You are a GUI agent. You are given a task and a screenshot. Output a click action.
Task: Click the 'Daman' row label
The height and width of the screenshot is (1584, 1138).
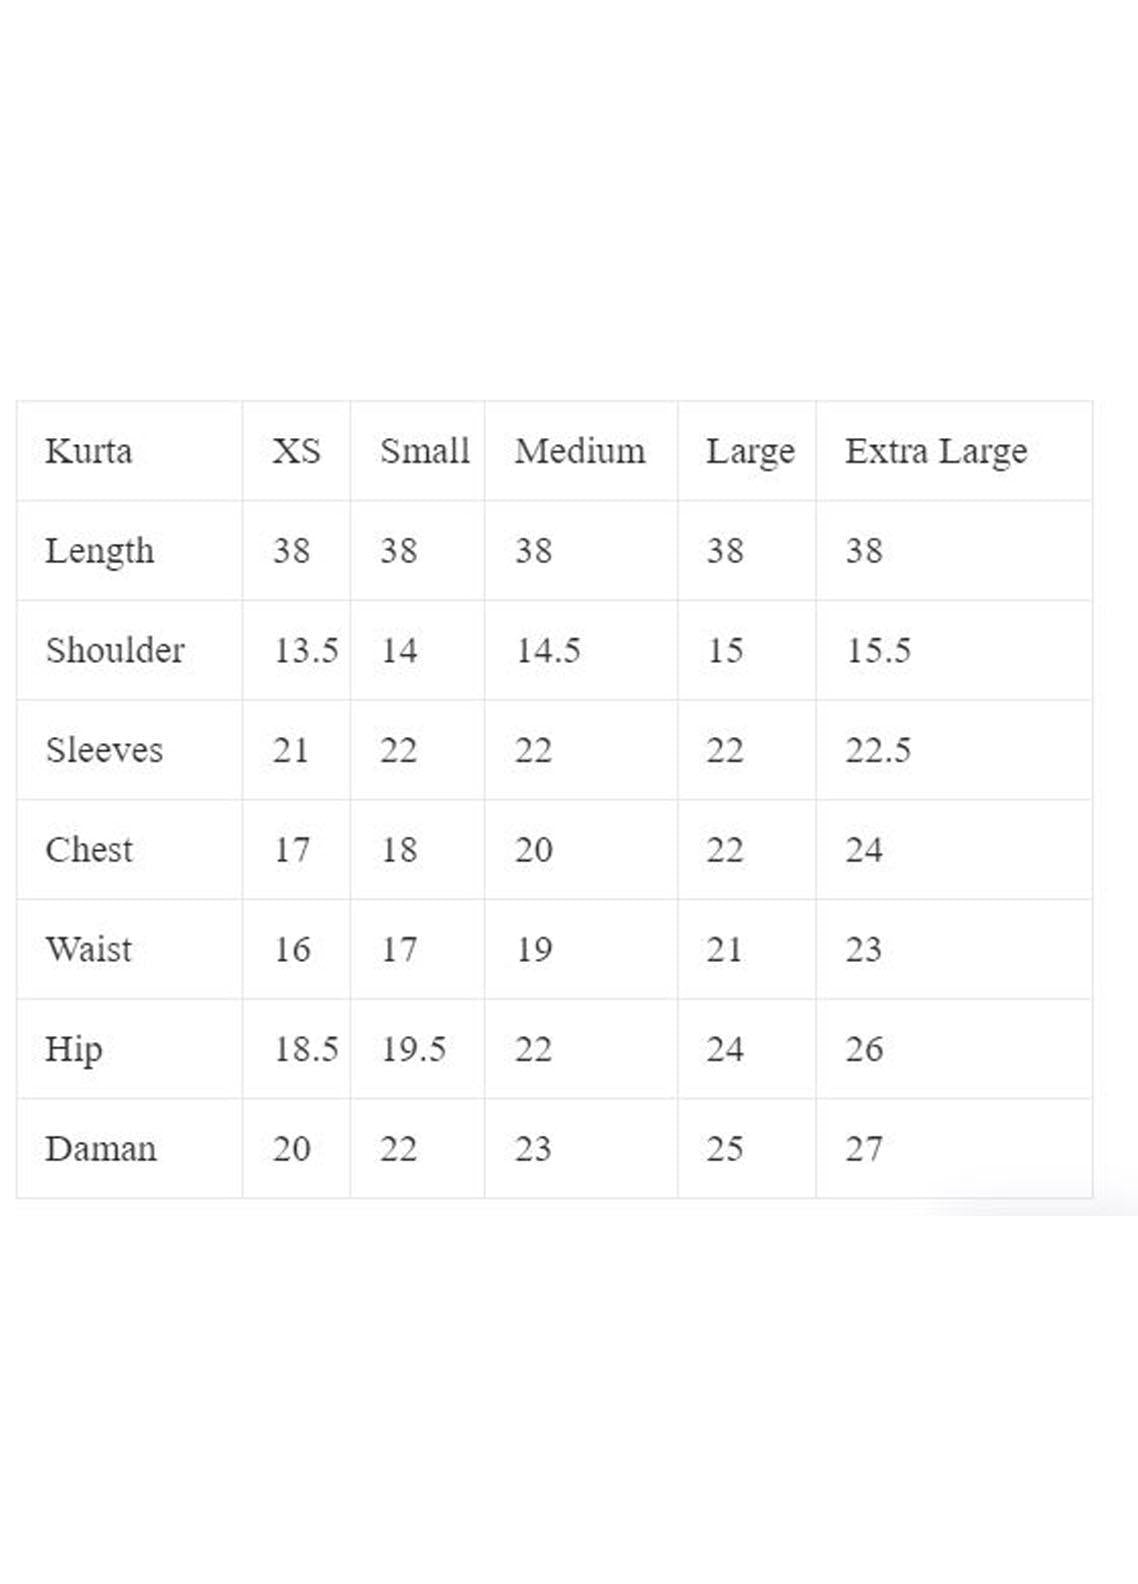pos(101,1149)
